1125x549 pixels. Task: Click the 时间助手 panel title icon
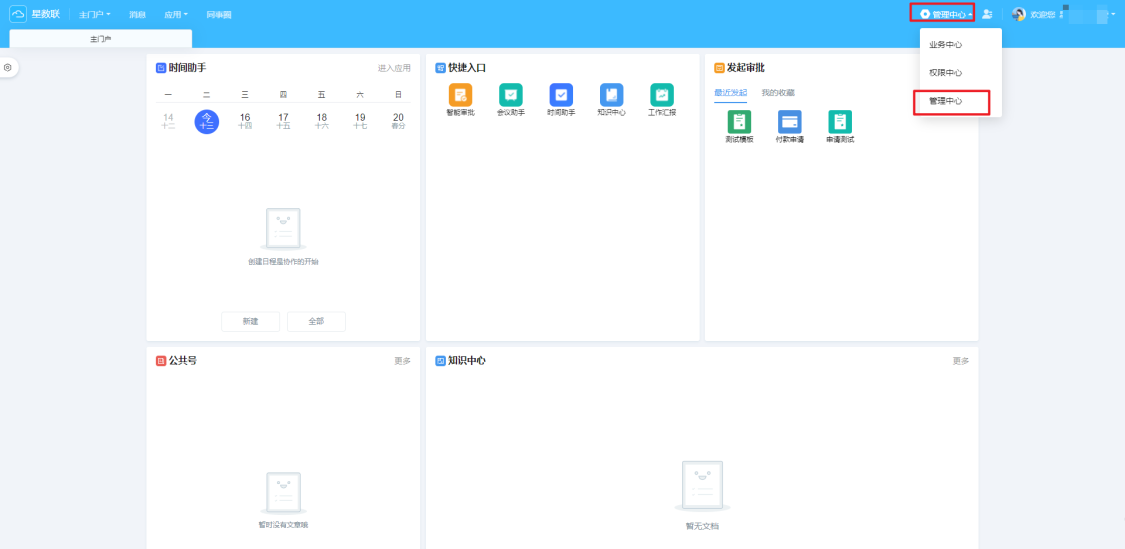(x=161, y=68)
